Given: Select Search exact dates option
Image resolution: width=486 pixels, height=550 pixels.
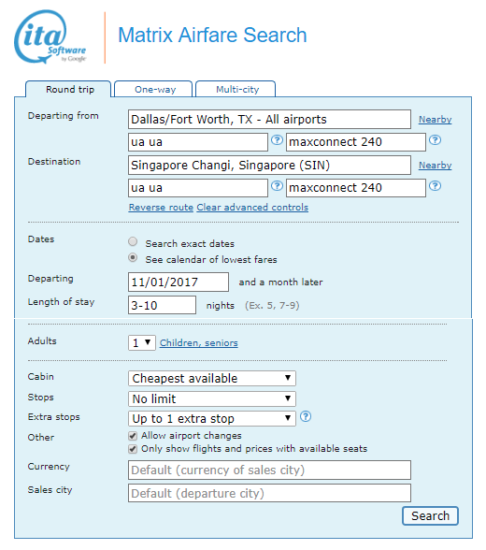Looking at the screenshot, I should pyautogui.click(x=133, y=242).
